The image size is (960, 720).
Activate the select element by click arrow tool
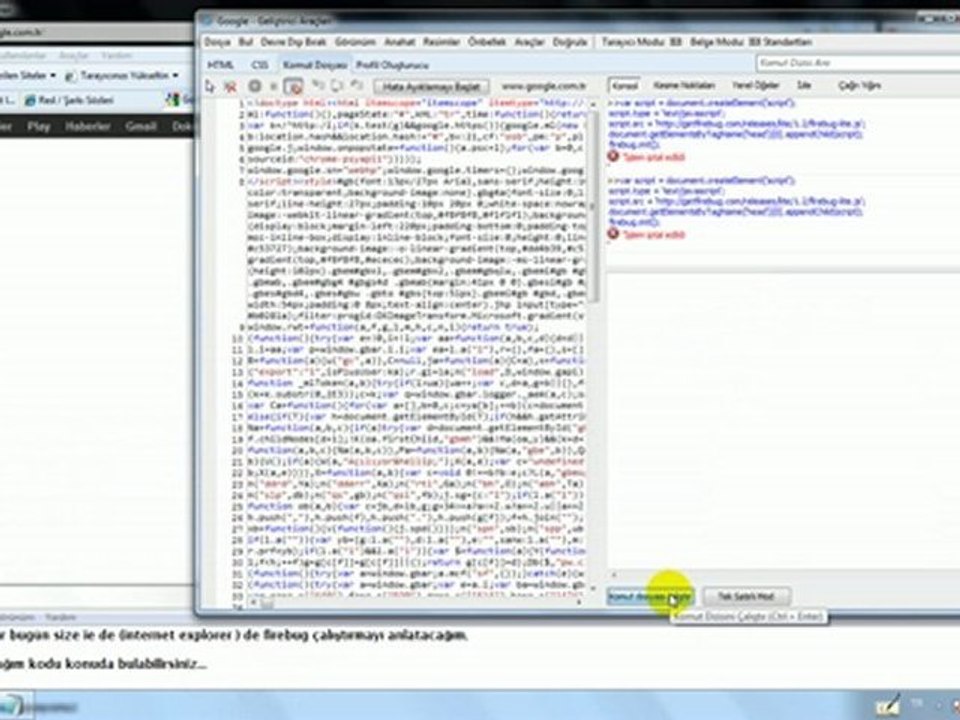point(209,86)
